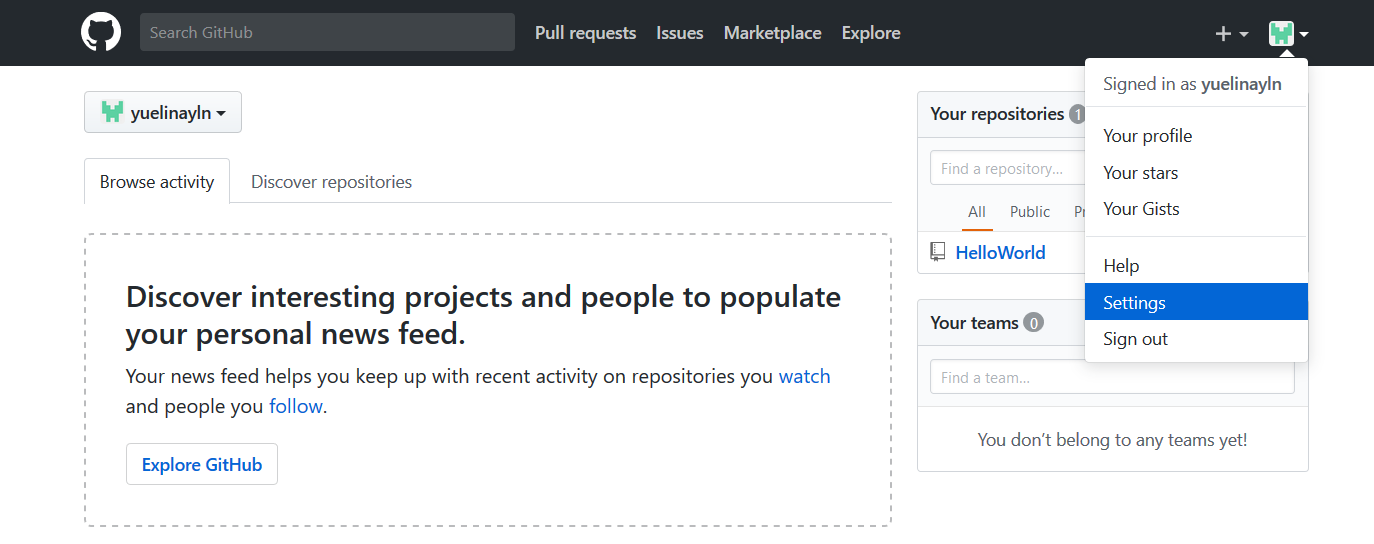This screenshot has width=1374, height=544.
Task: Open the yuelinayln account switcher dropdown
Action: [x=163, y=113]
